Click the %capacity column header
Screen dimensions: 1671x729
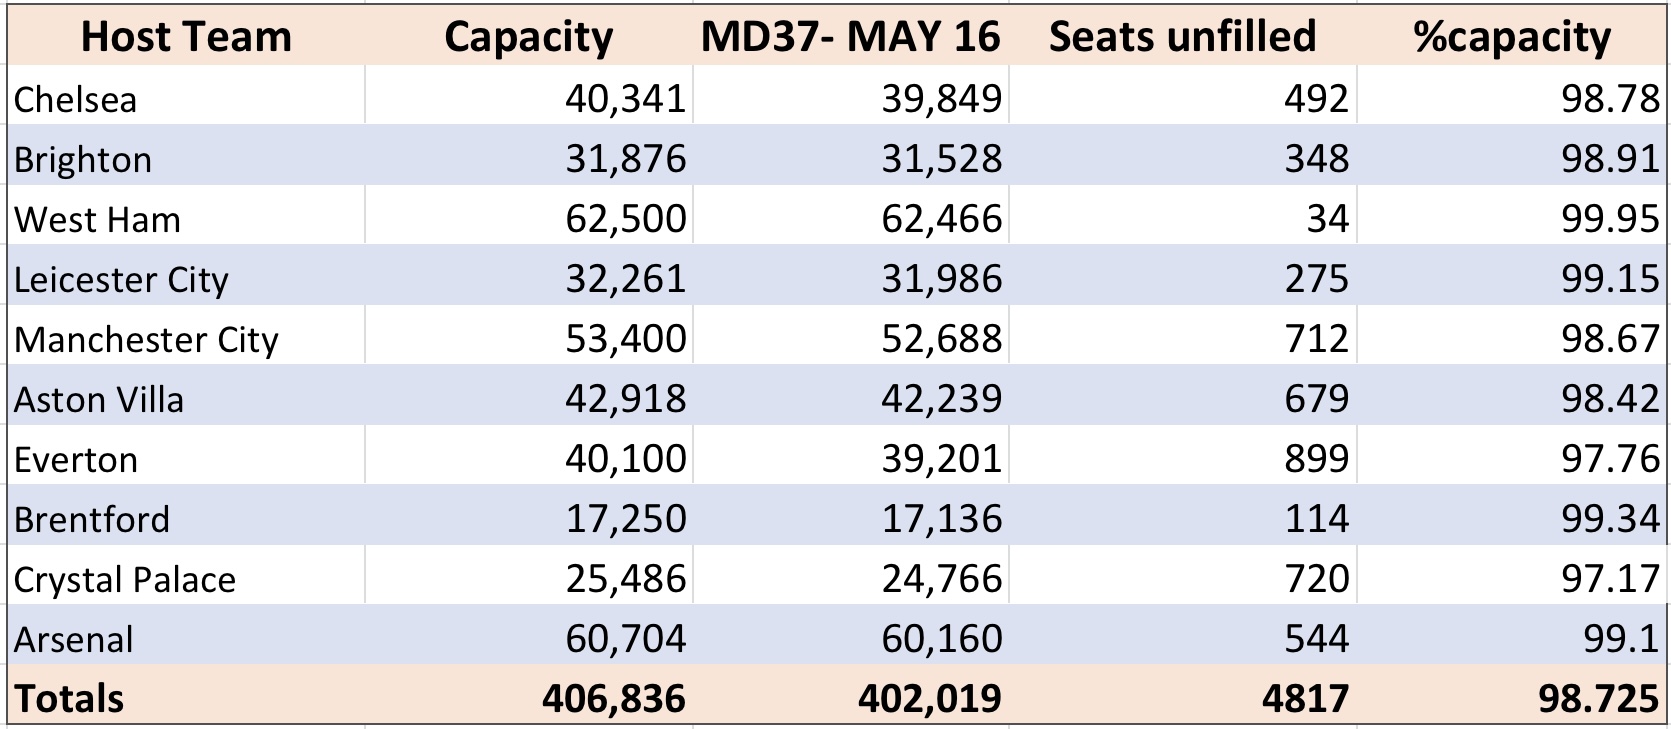pyautogui.click(x=1512, y=37)
